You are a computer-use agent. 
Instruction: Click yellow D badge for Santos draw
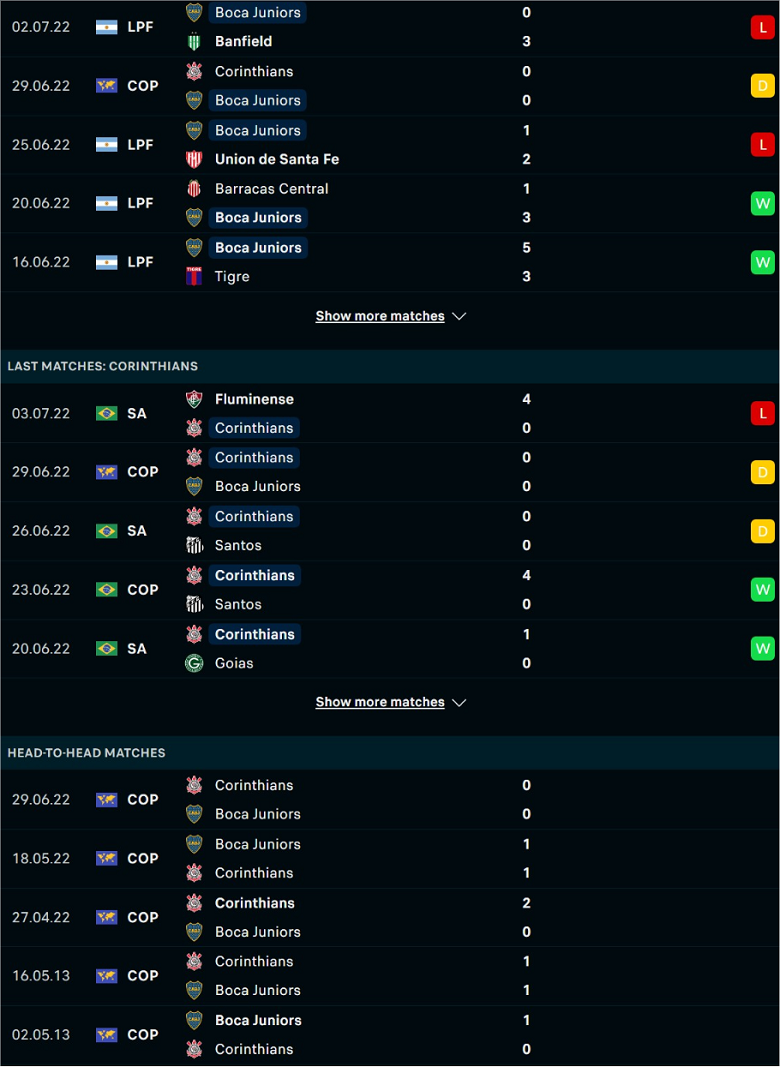click(763, 531)
